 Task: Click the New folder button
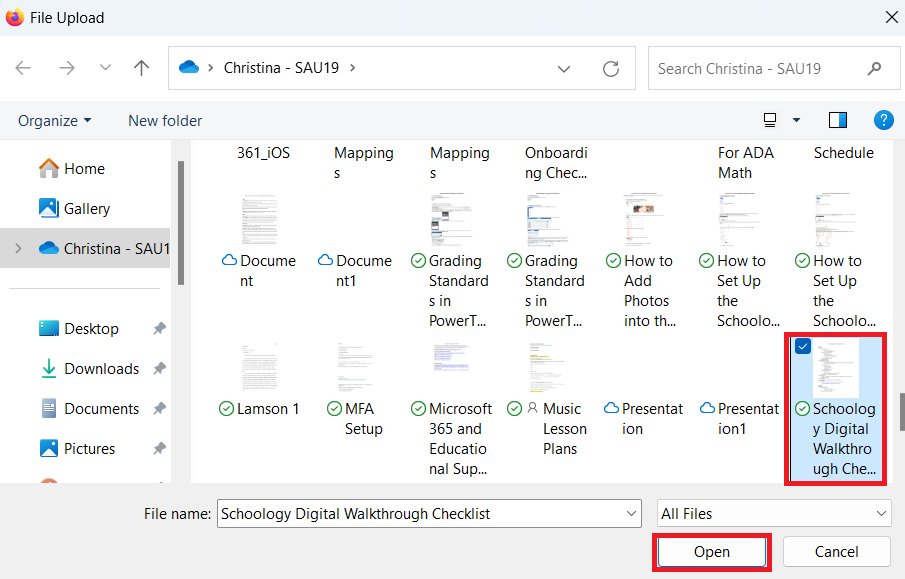165,120
